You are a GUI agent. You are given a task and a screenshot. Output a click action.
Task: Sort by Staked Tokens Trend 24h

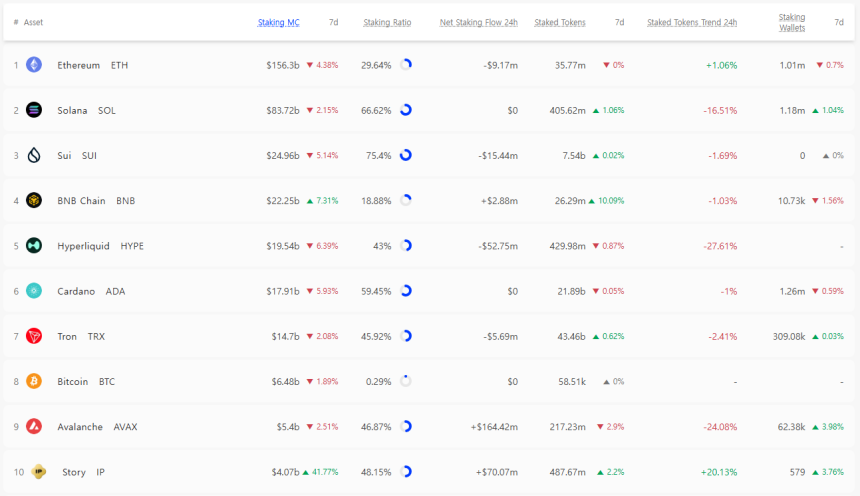point(692,22)
